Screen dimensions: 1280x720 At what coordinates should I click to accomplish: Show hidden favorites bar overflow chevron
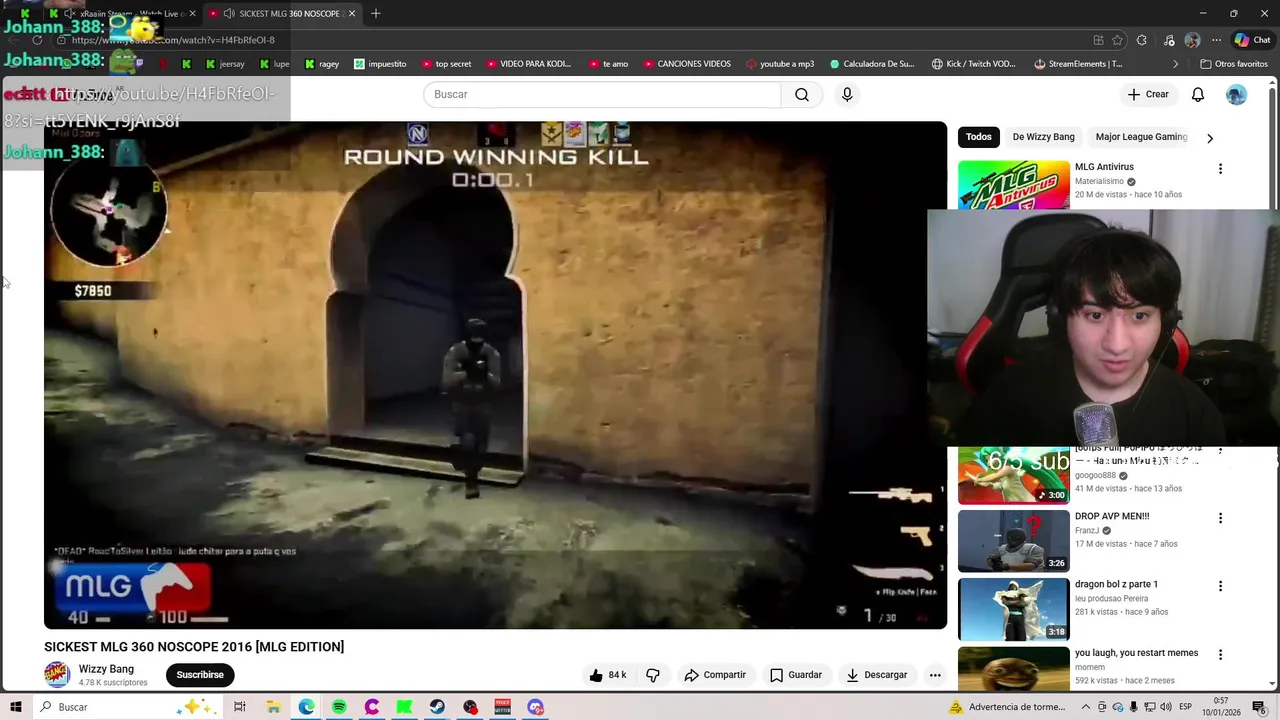pos(1176,64)
